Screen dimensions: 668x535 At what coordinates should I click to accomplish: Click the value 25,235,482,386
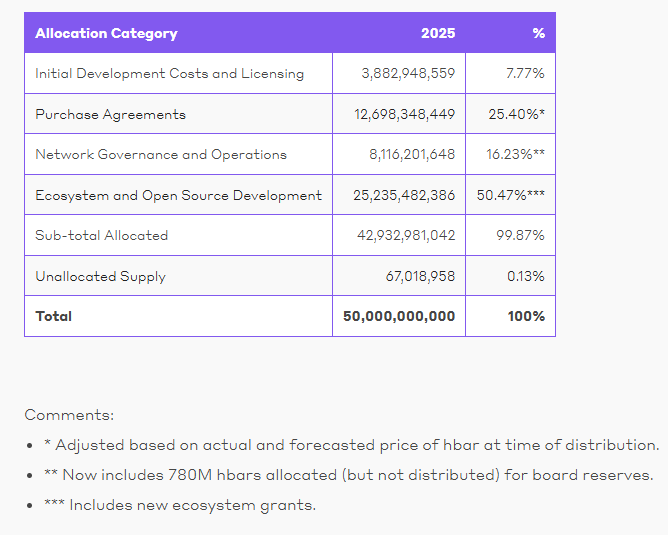pos(404,195)
